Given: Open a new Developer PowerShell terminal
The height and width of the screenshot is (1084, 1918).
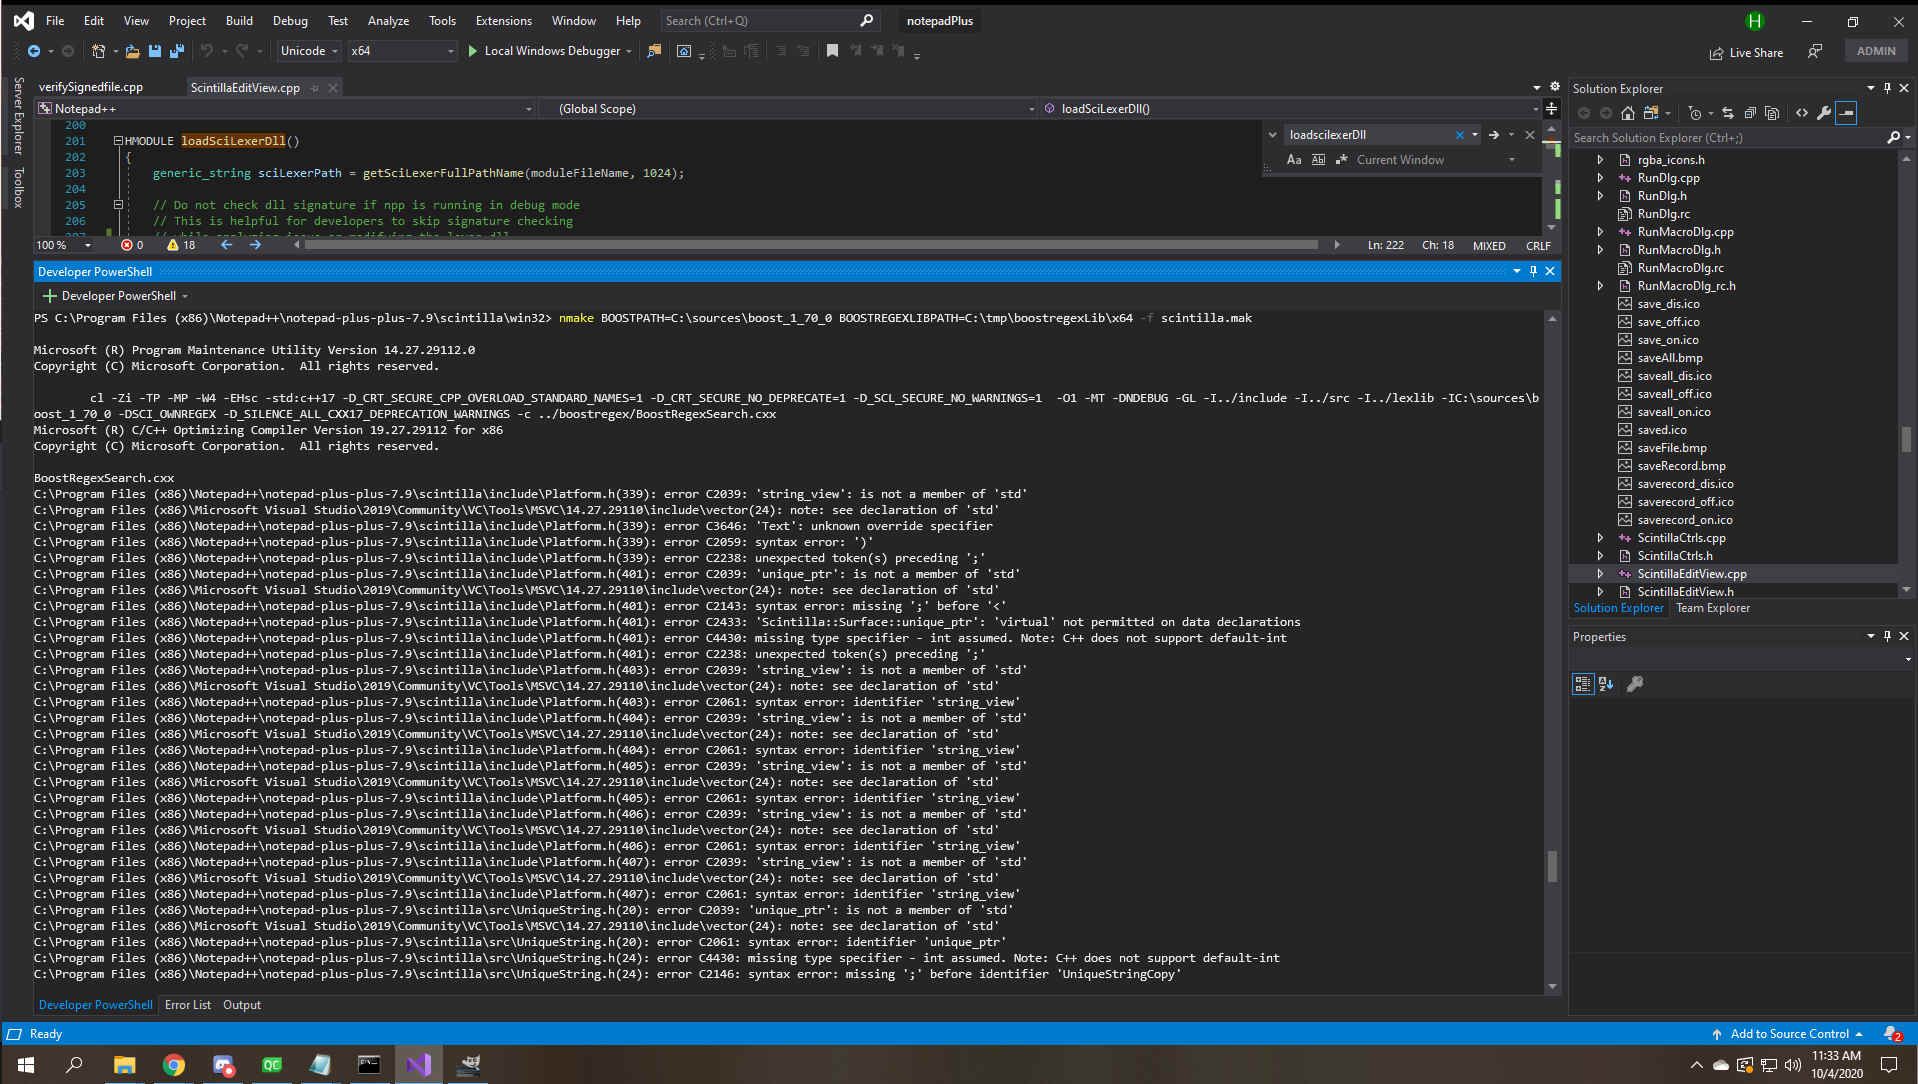Looking at the screenshot, I should click(108, 296).
